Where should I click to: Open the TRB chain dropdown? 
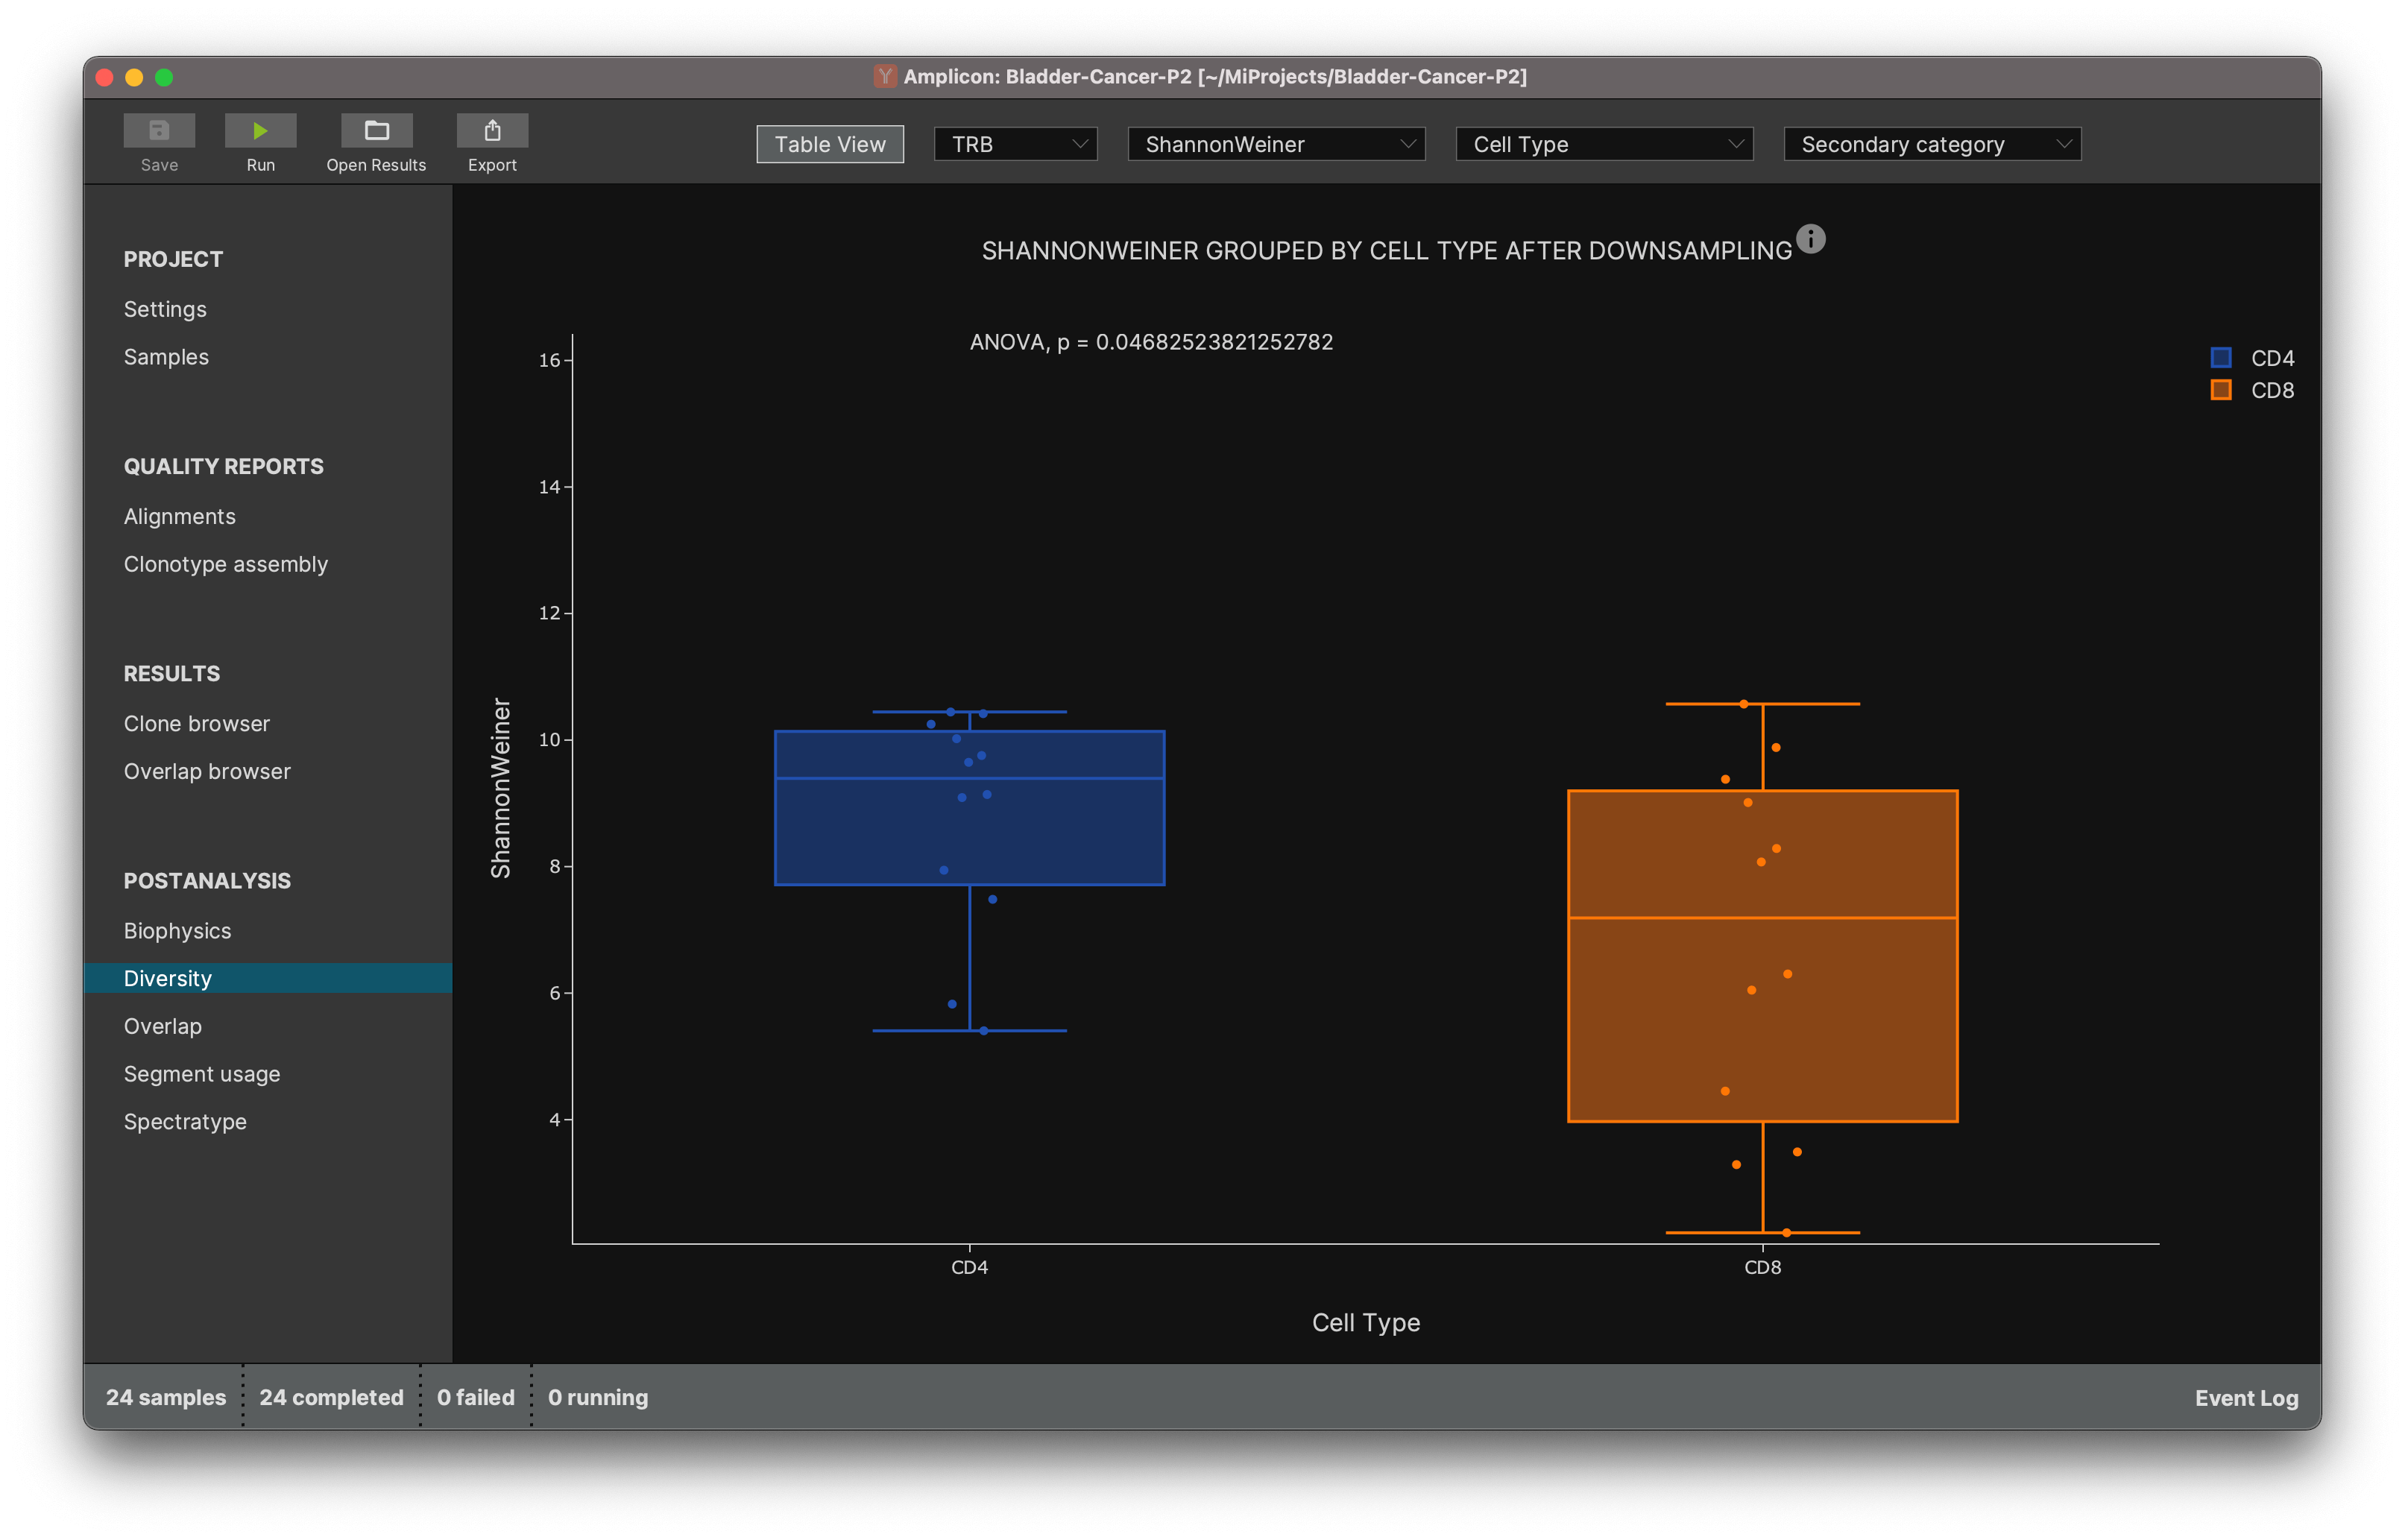tap(1015, 144)
